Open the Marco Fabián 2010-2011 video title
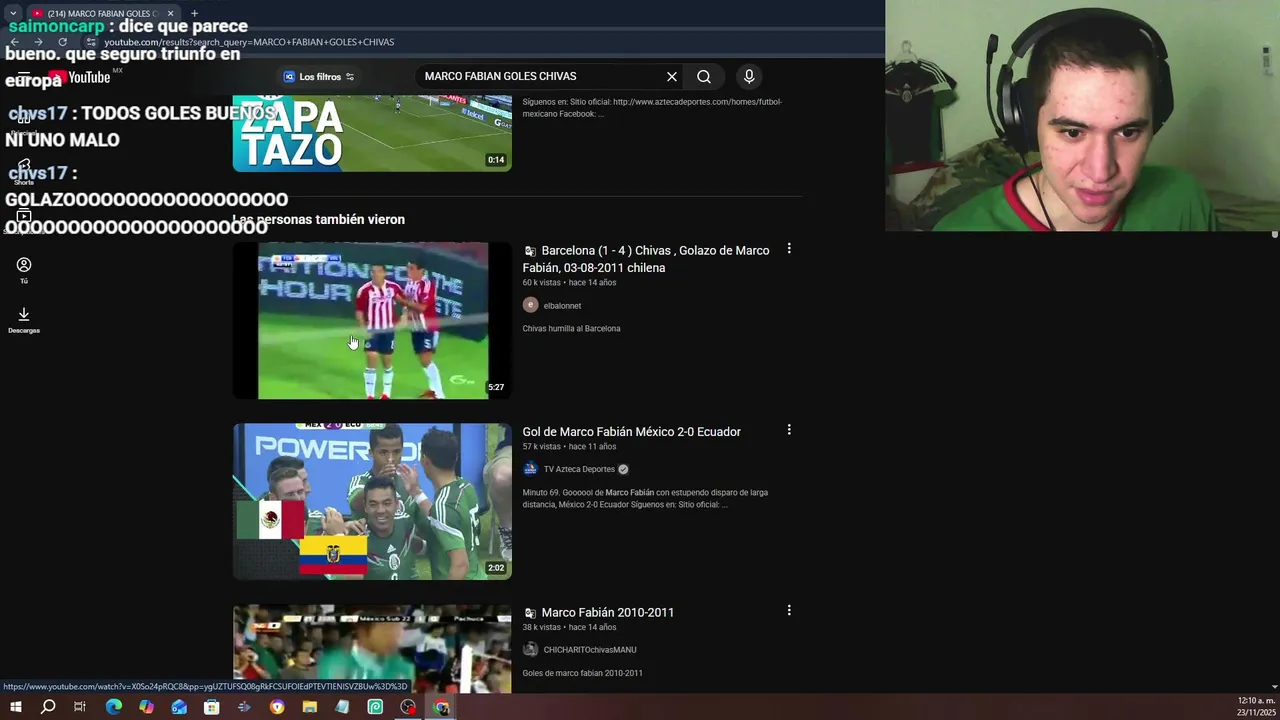Viewport: 1280px width, 720px height. coord(607,612)
